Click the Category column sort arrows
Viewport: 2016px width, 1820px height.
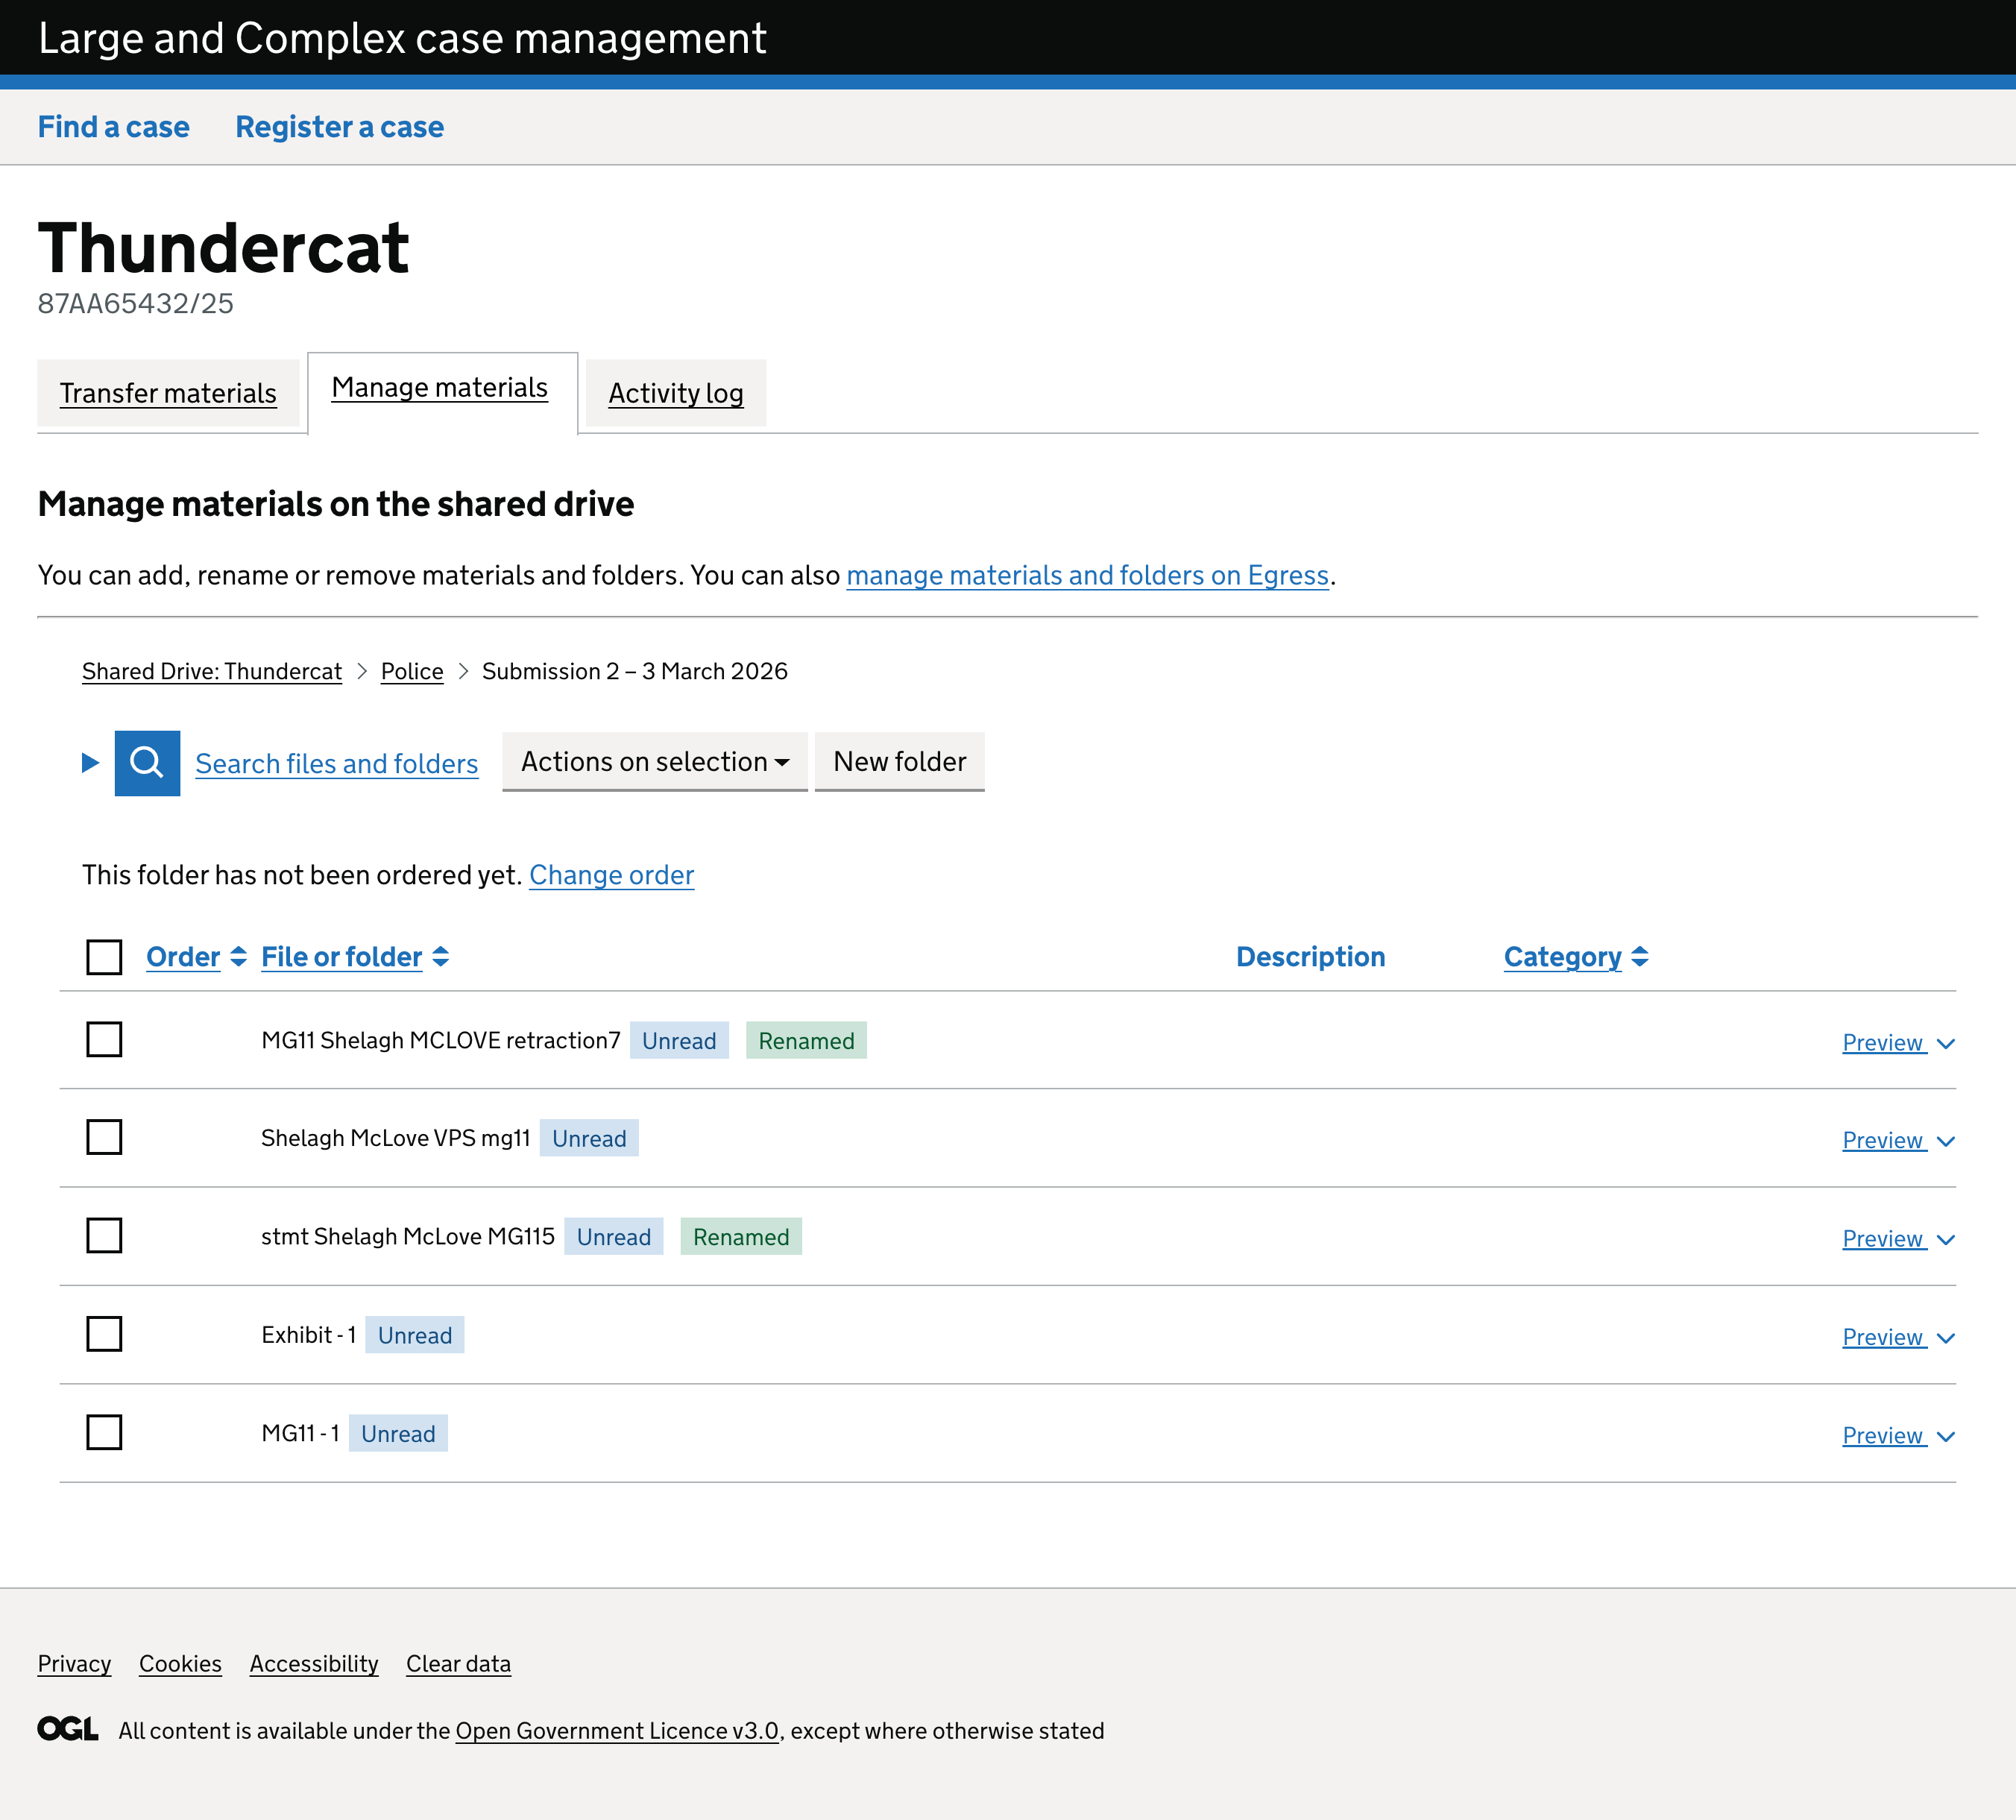coord(1640,957)
